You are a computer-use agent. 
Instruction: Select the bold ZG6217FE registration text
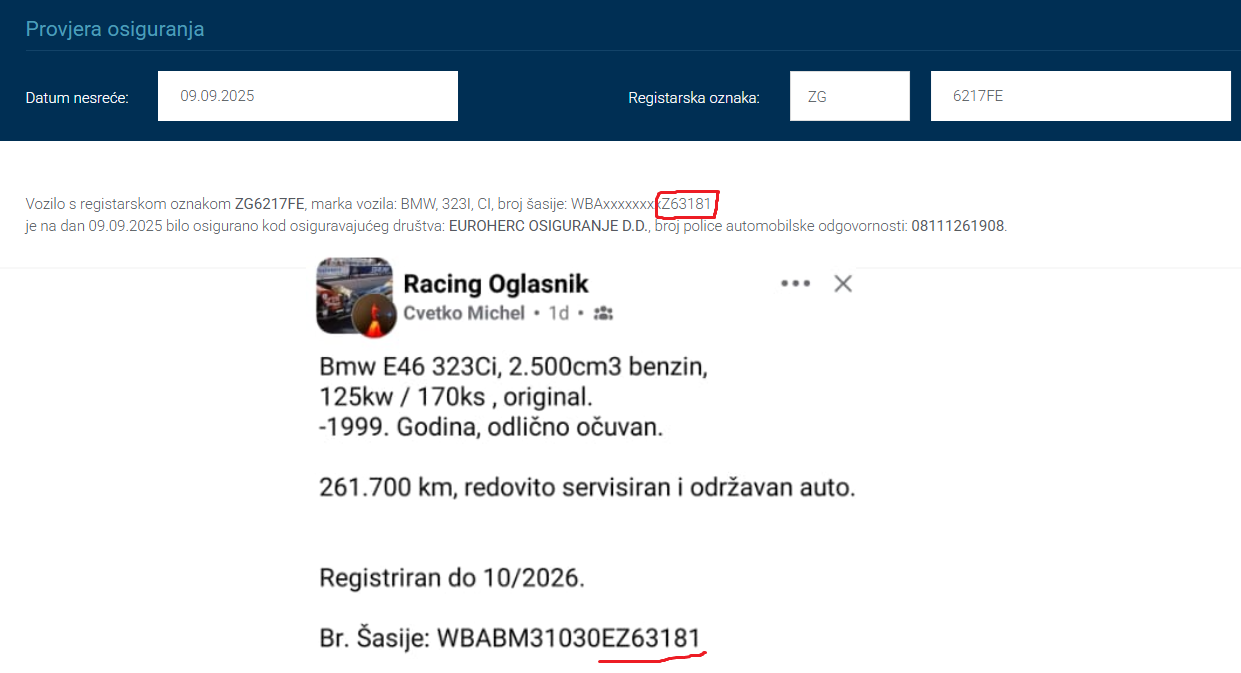click(271, 205)
